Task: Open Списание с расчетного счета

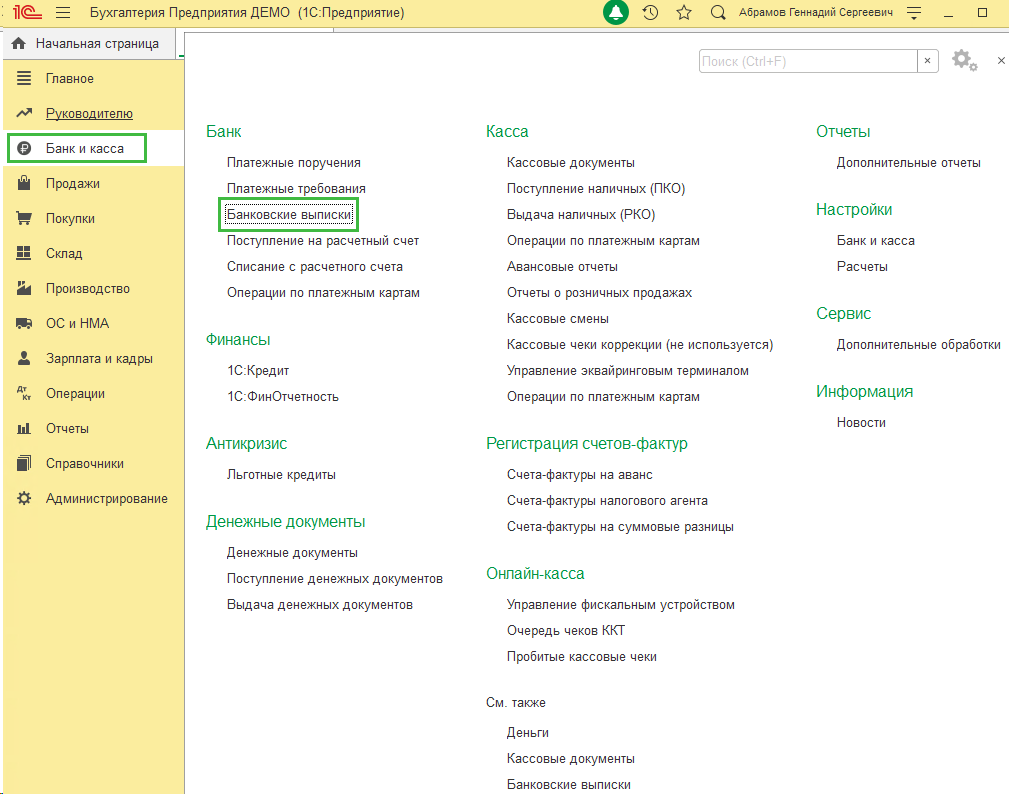Action: [315, 266]
